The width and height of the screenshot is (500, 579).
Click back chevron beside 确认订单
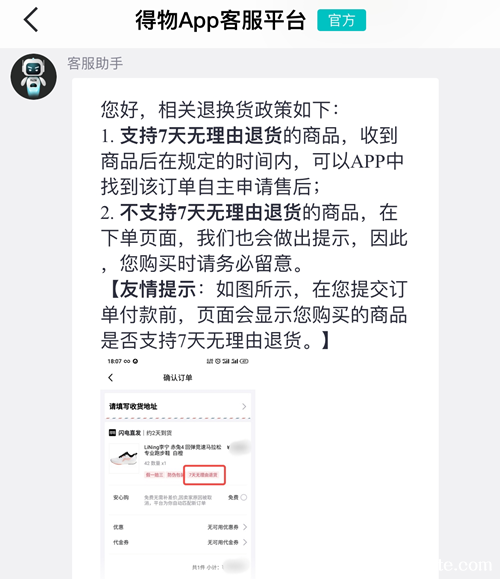click(110, 377)
